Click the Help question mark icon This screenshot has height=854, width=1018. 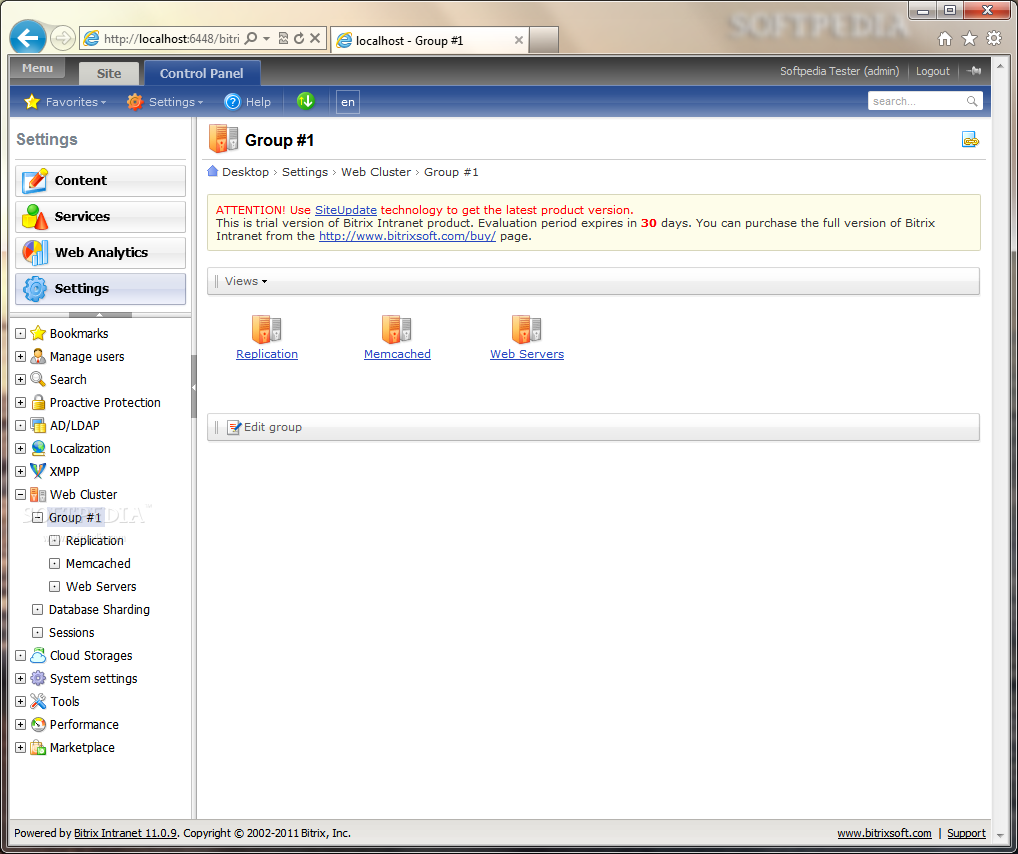pos(232,102)
